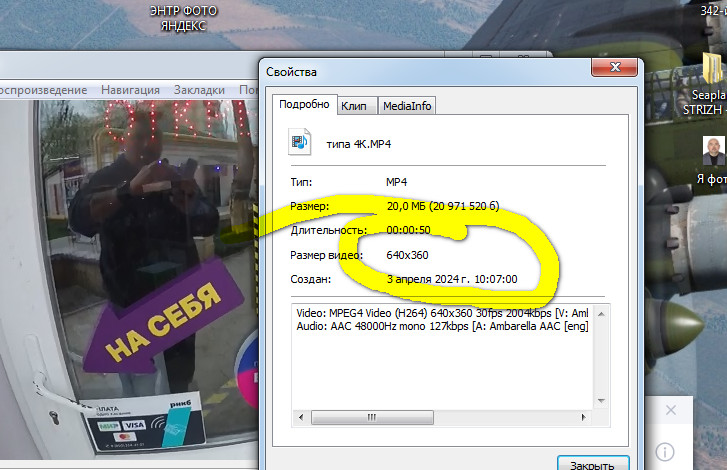Close the side panel with gray X

coord(670,410)
